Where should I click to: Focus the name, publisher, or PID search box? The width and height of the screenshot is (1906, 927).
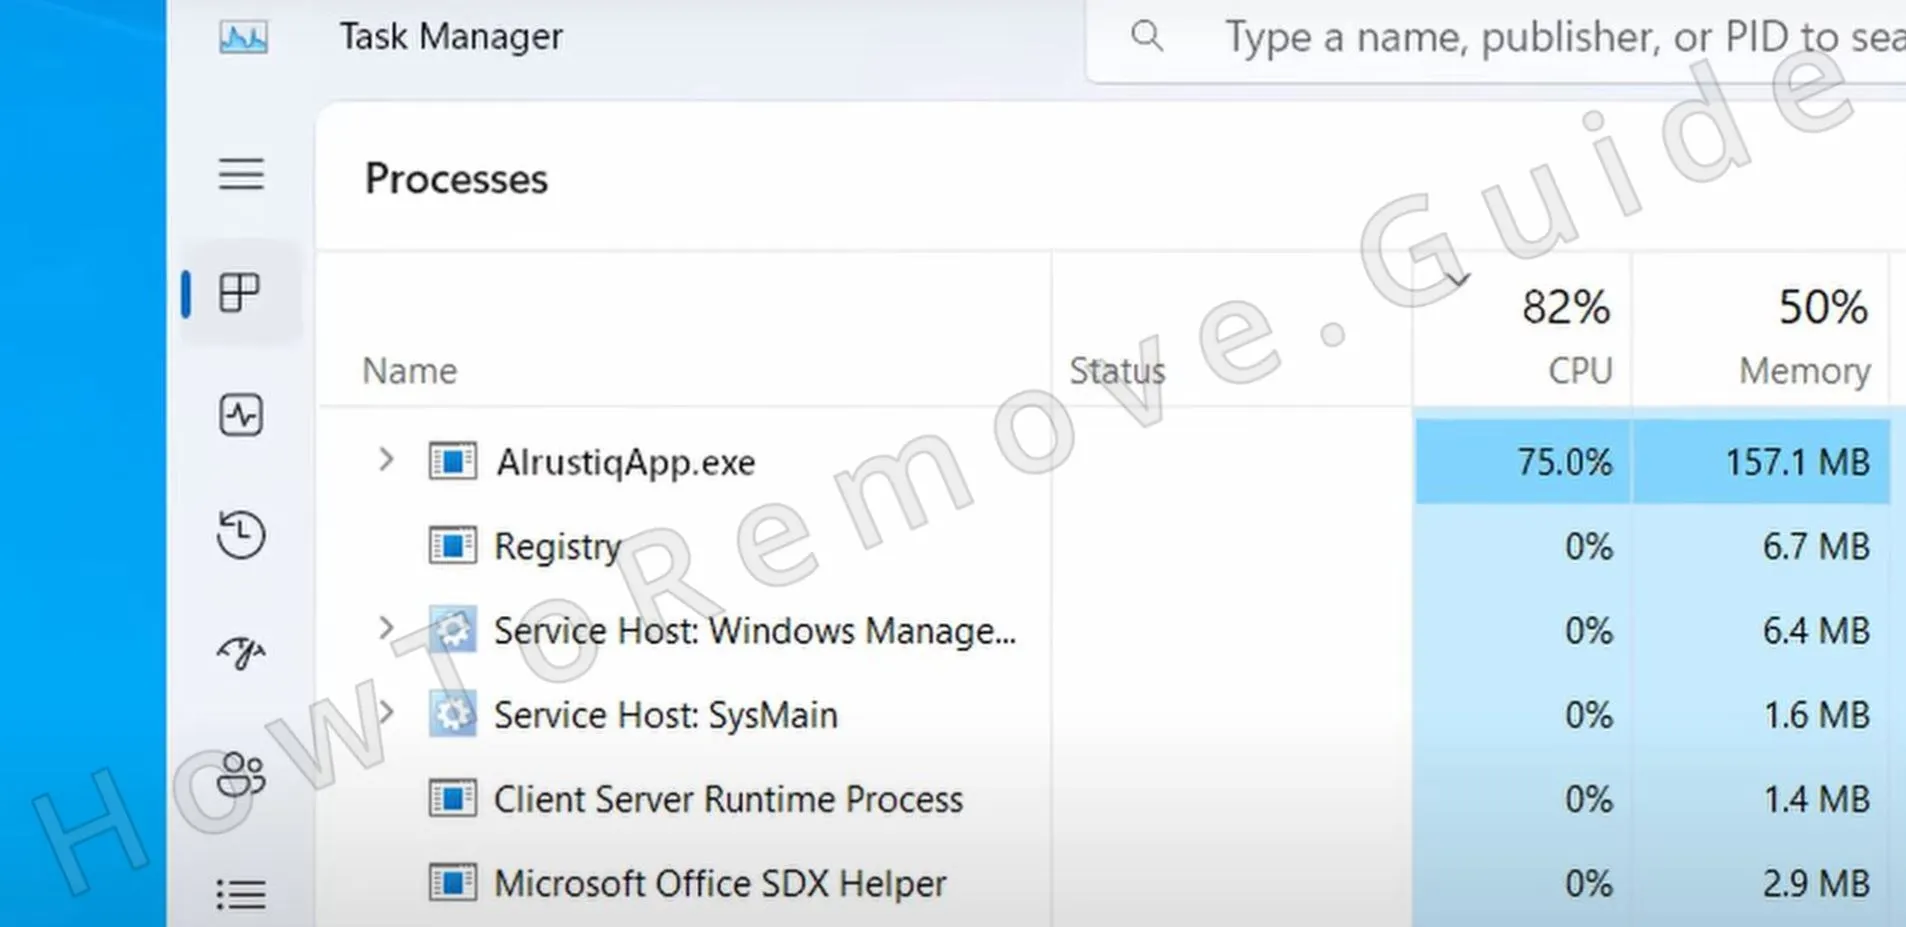[1496, 40]
